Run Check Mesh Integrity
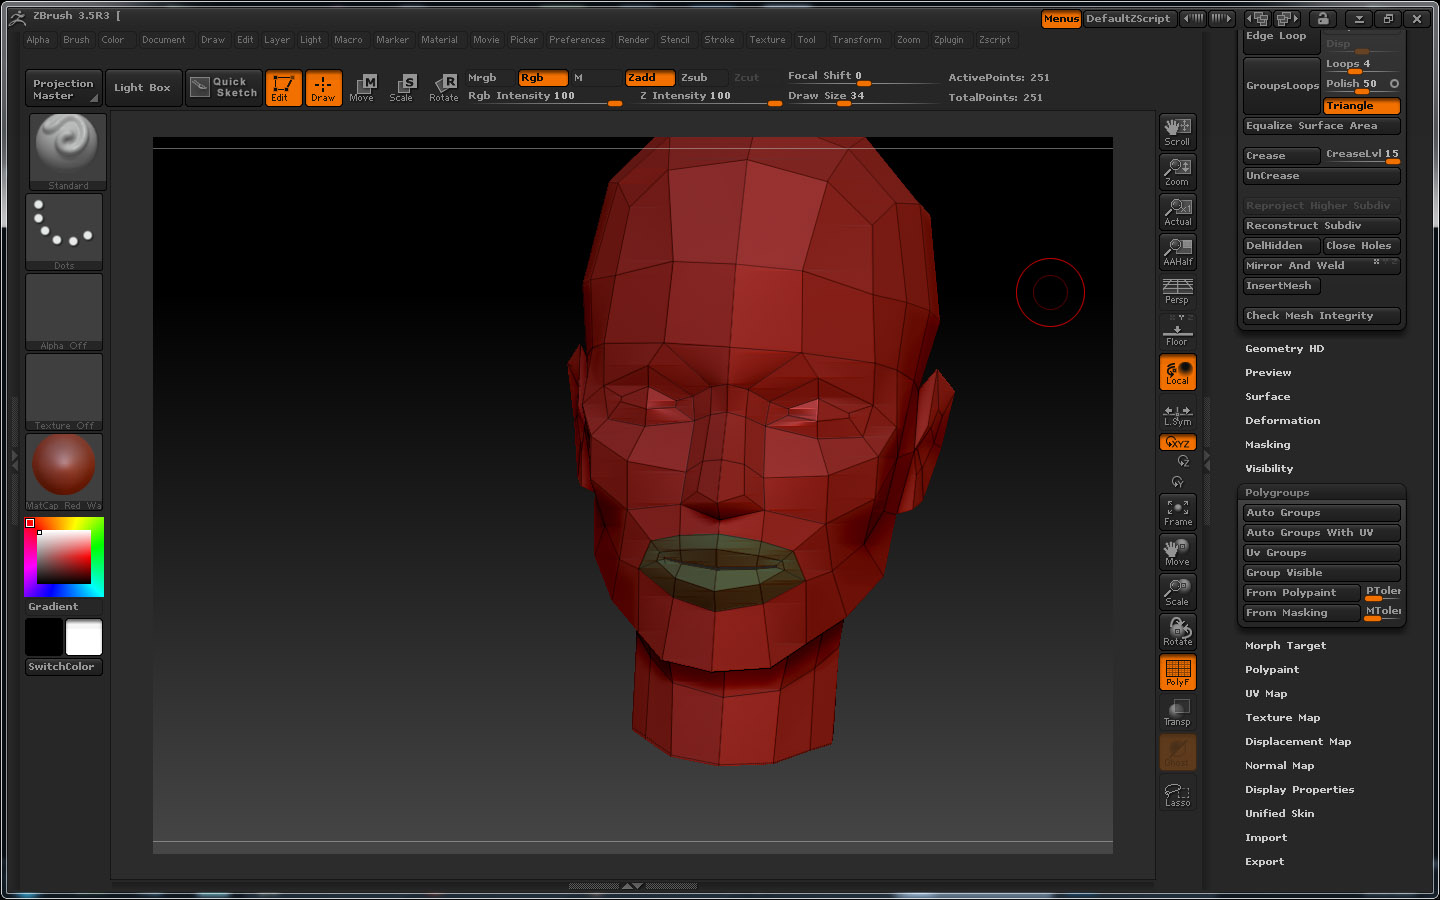 pyautogui.click(x=1320, y=315)
